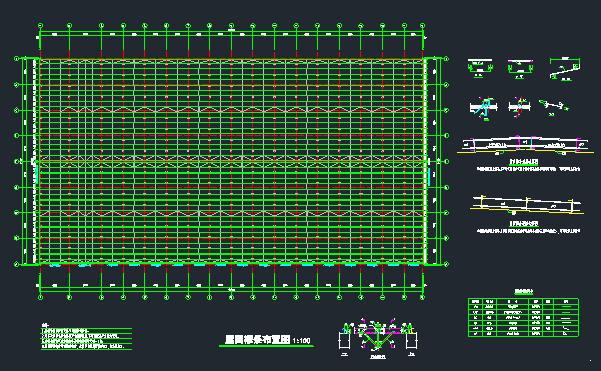Click the long purlin splice elevation detail
This screenshot has height=371, width=601.
[x=525, y=145]
